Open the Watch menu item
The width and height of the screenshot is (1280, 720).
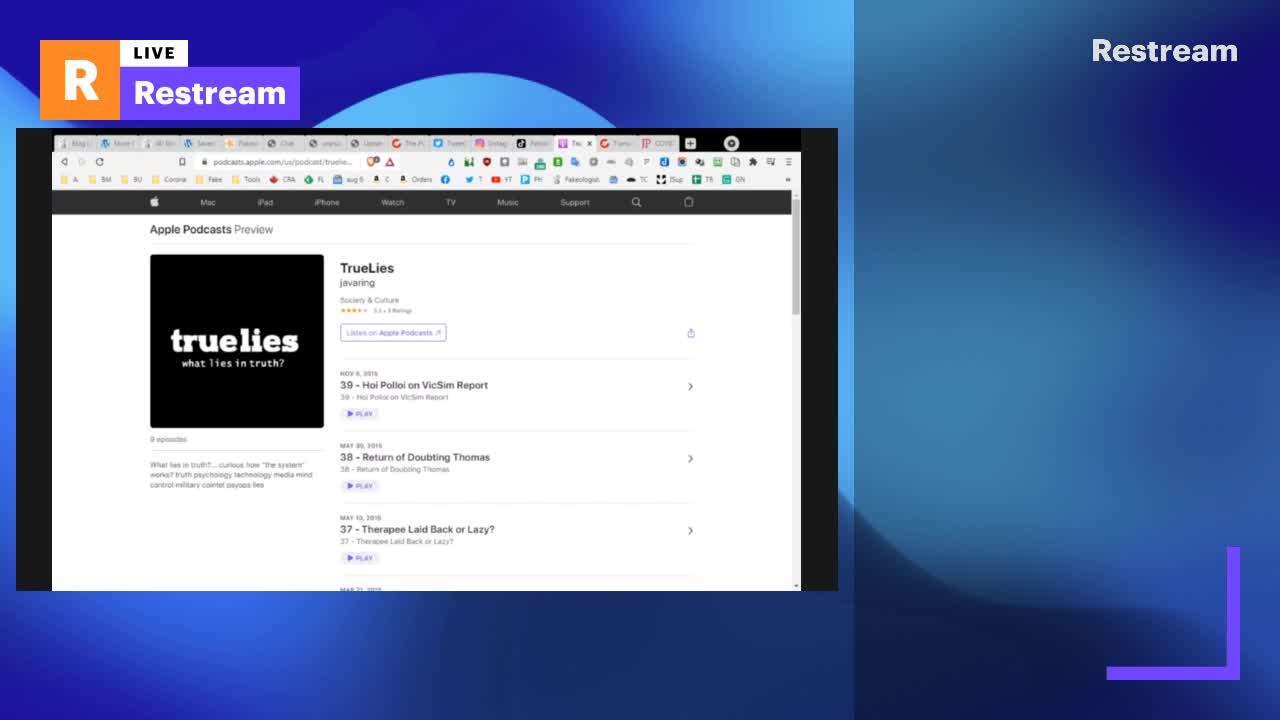(393, 203)
